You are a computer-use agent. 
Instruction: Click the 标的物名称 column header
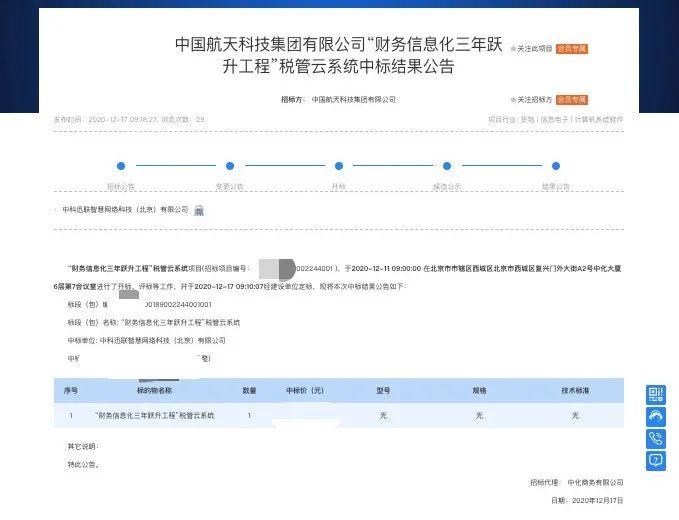click(x=155, y=391)
